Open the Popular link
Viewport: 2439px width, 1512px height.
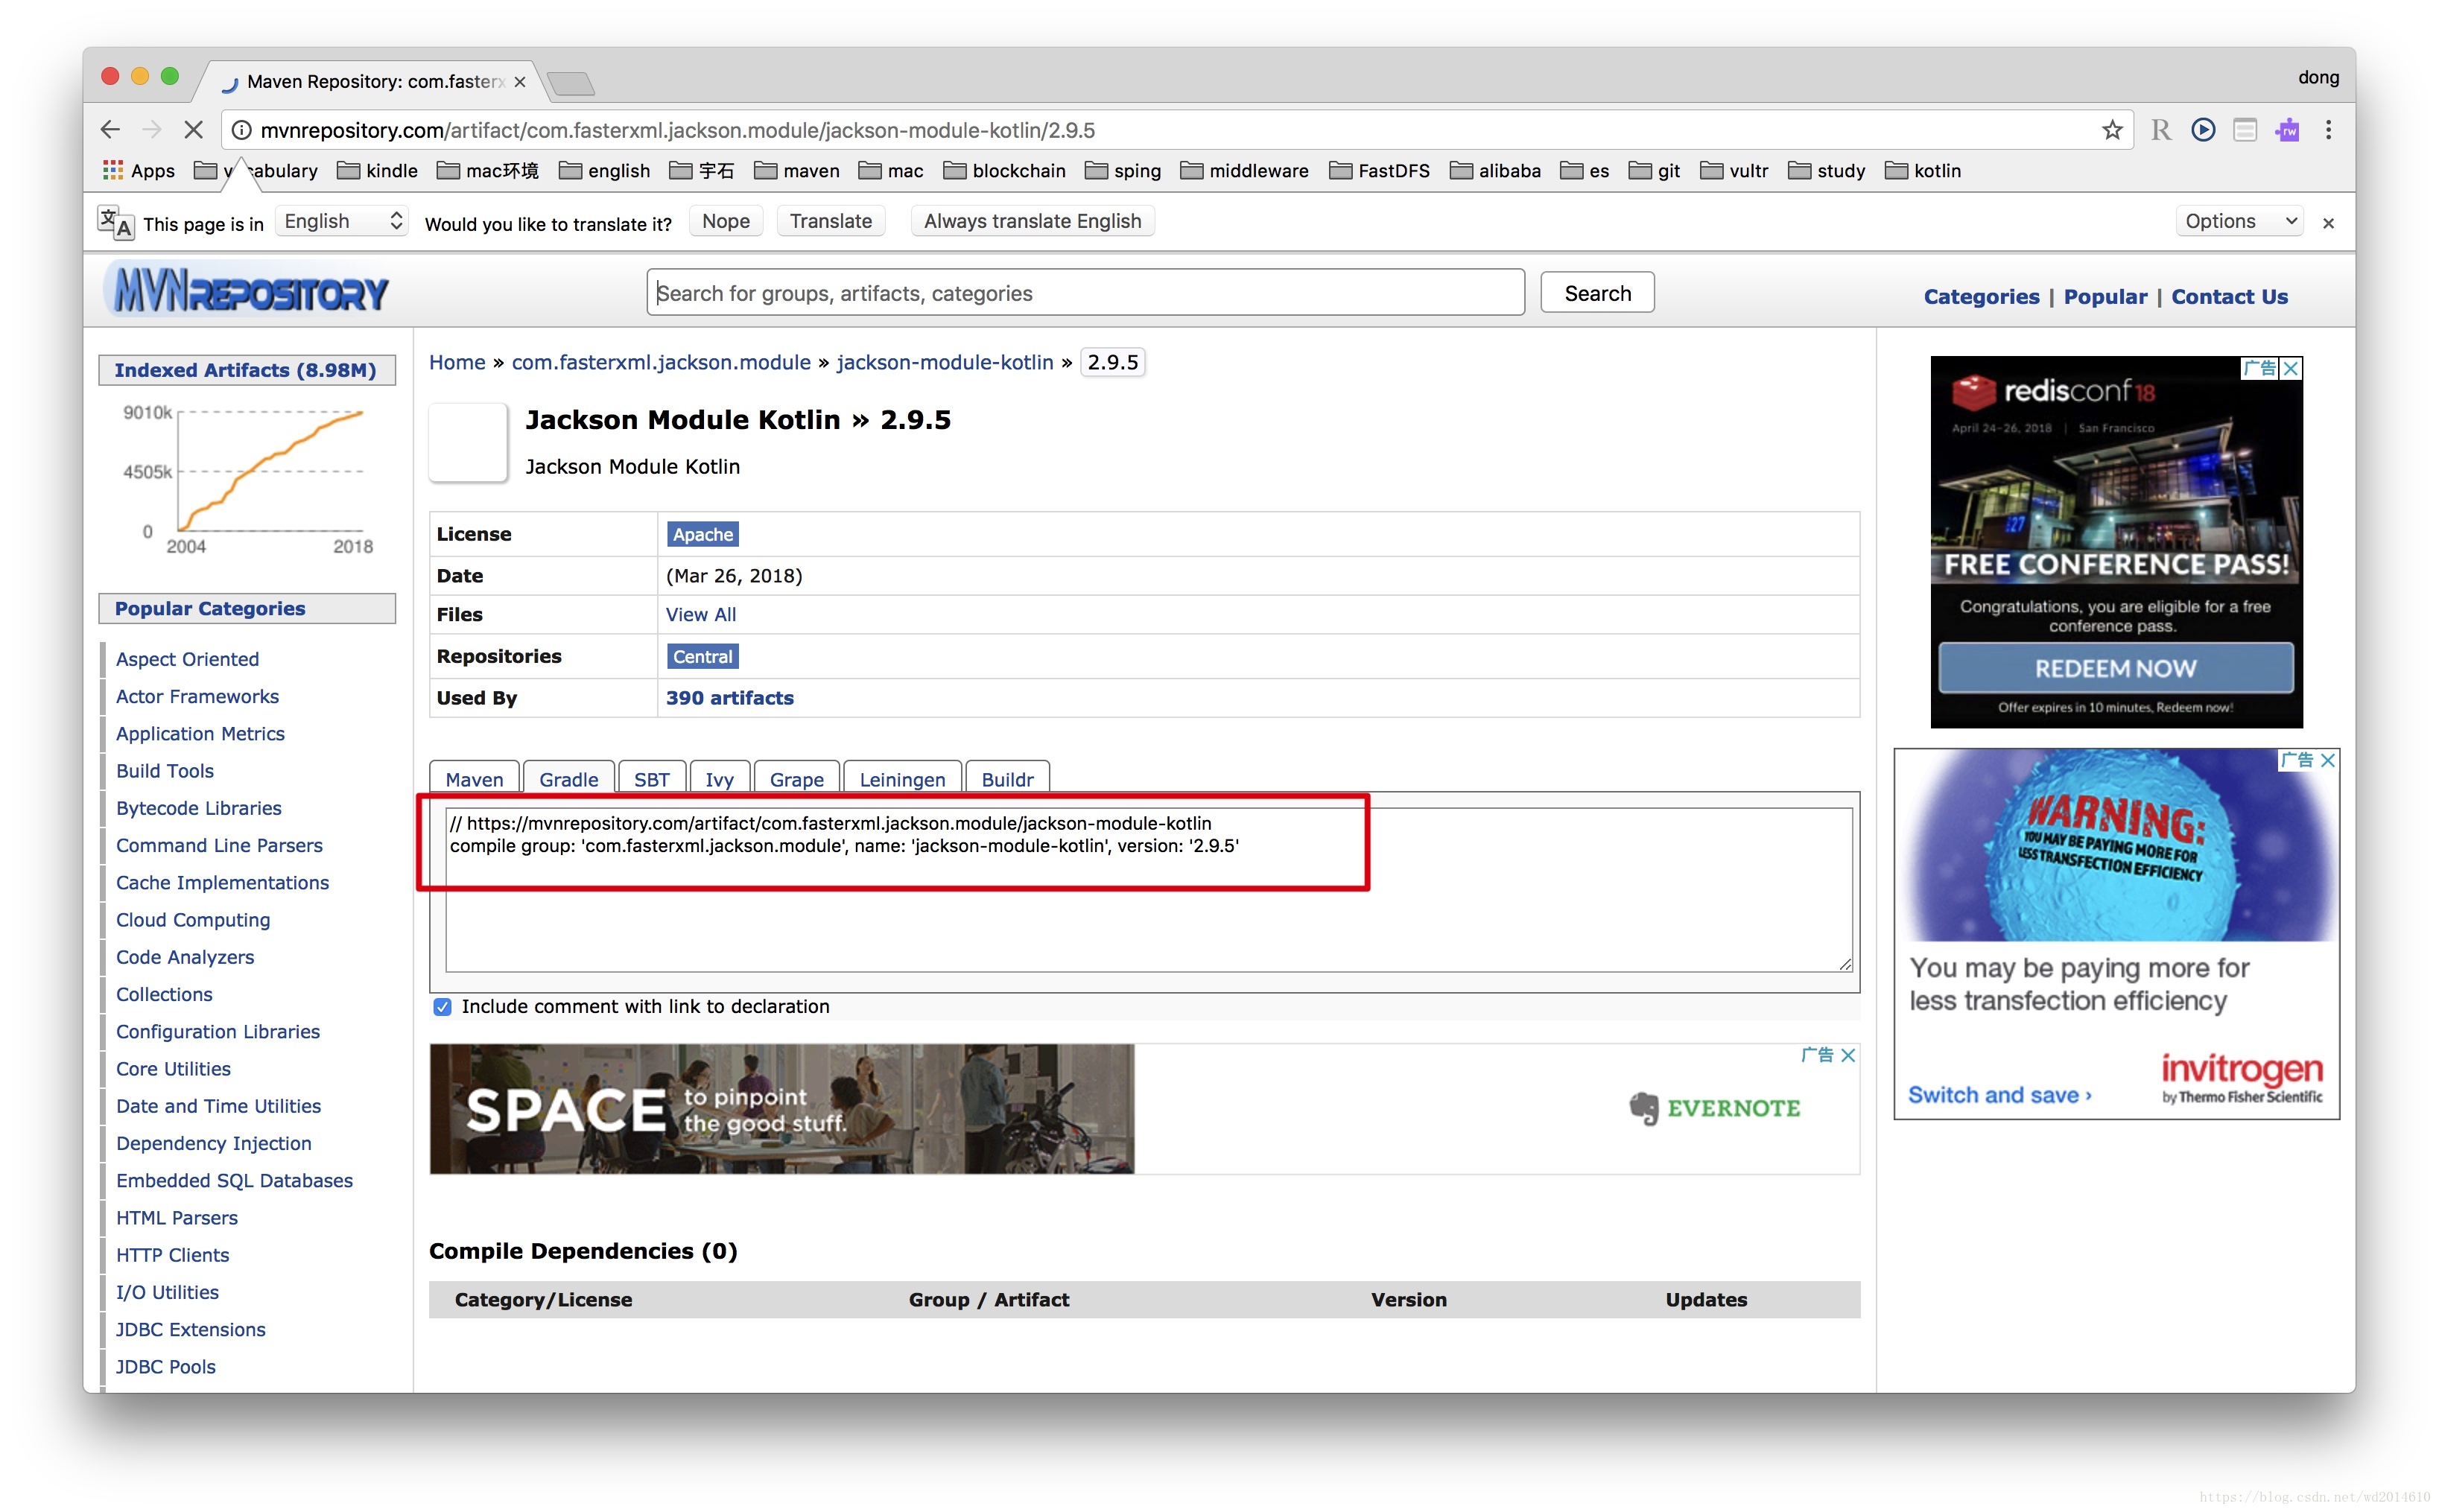(x=2105, y=297)
